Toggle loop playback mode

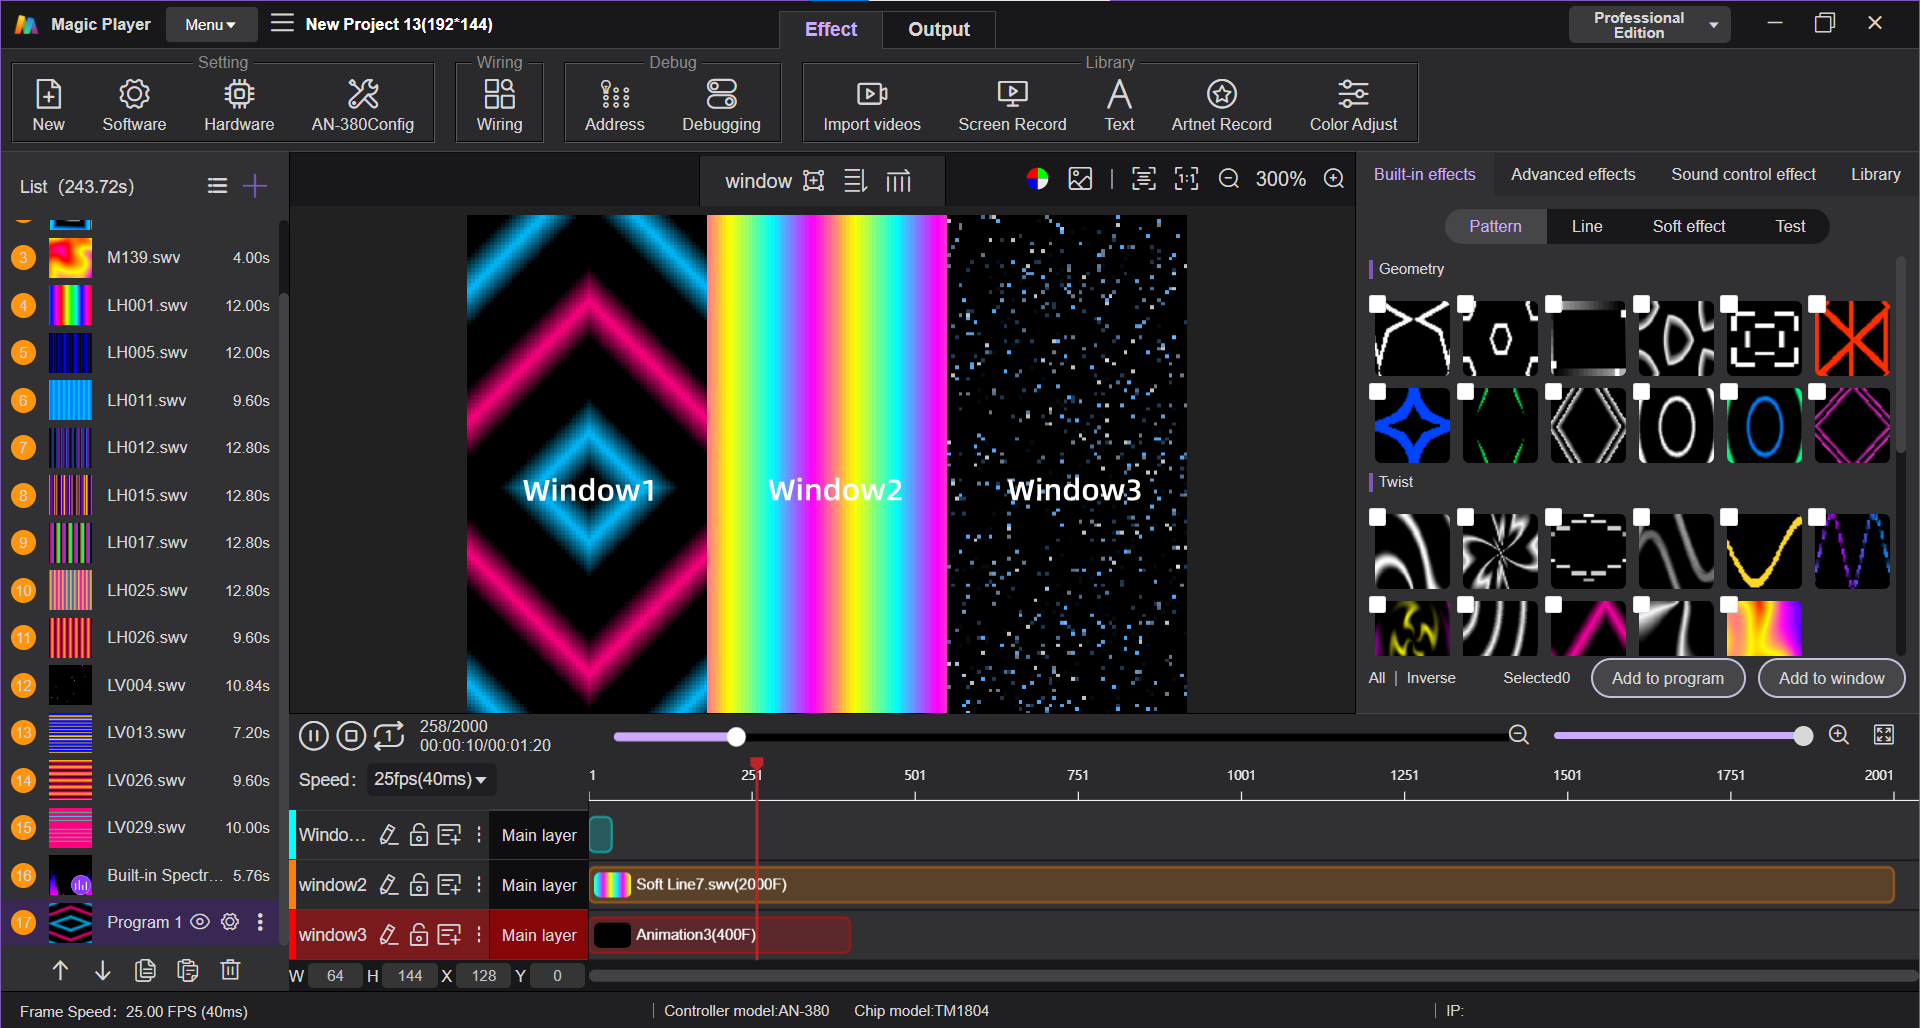(389, 736)
